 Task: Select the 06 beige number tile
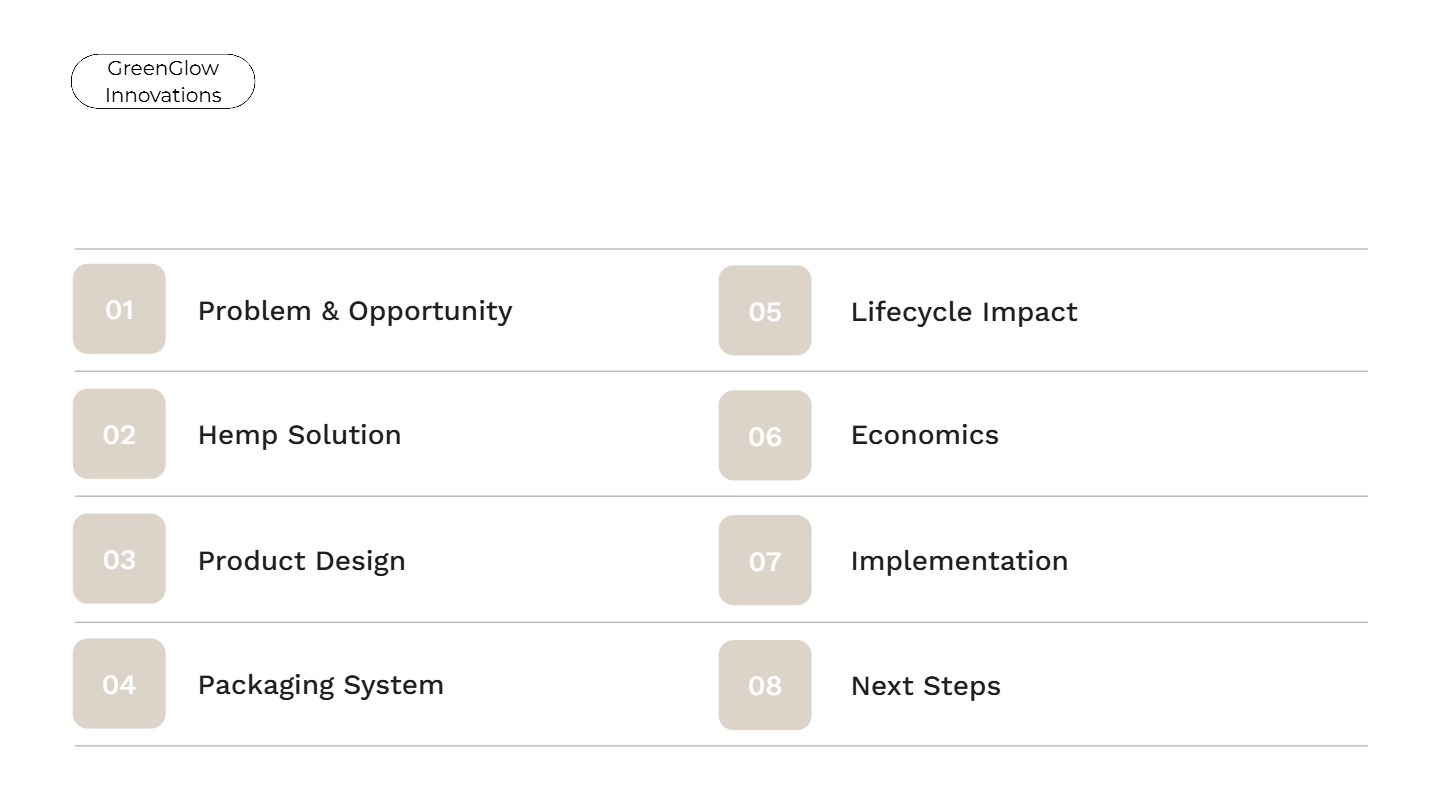[765, 436]
